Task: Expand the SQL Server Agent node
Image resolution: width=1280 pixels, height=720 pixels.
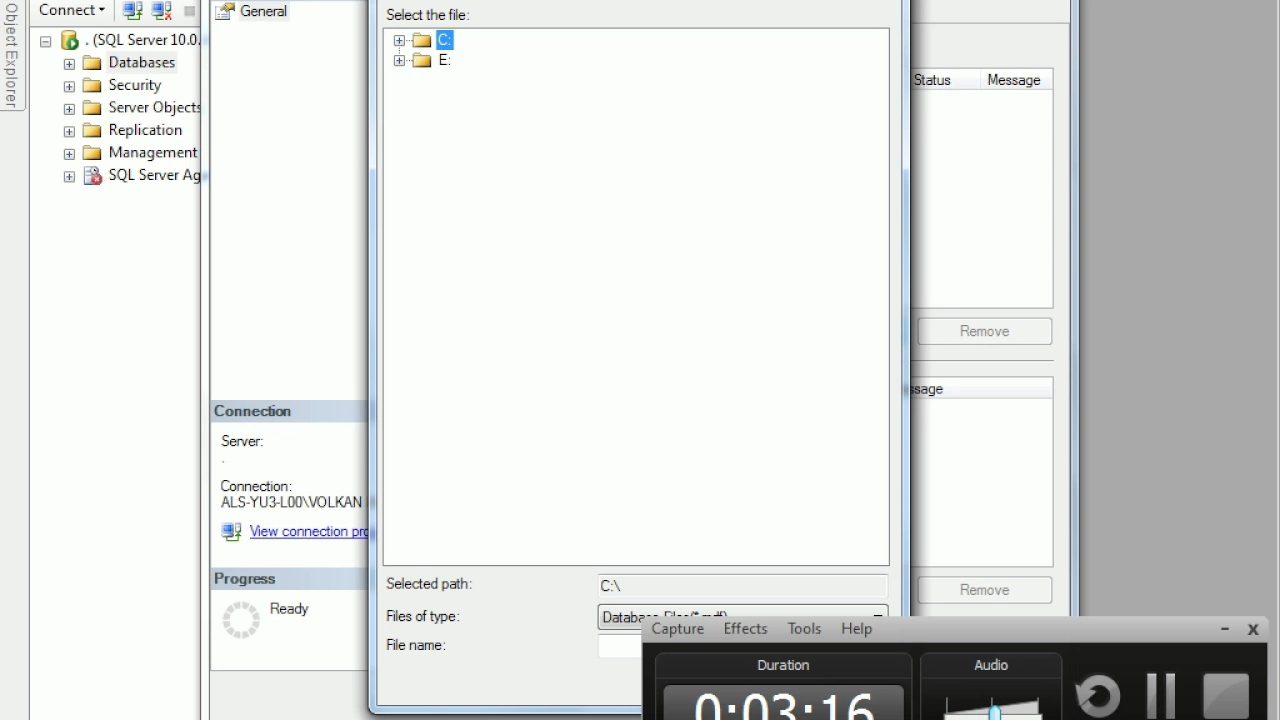Action: [x=69, y=176]
